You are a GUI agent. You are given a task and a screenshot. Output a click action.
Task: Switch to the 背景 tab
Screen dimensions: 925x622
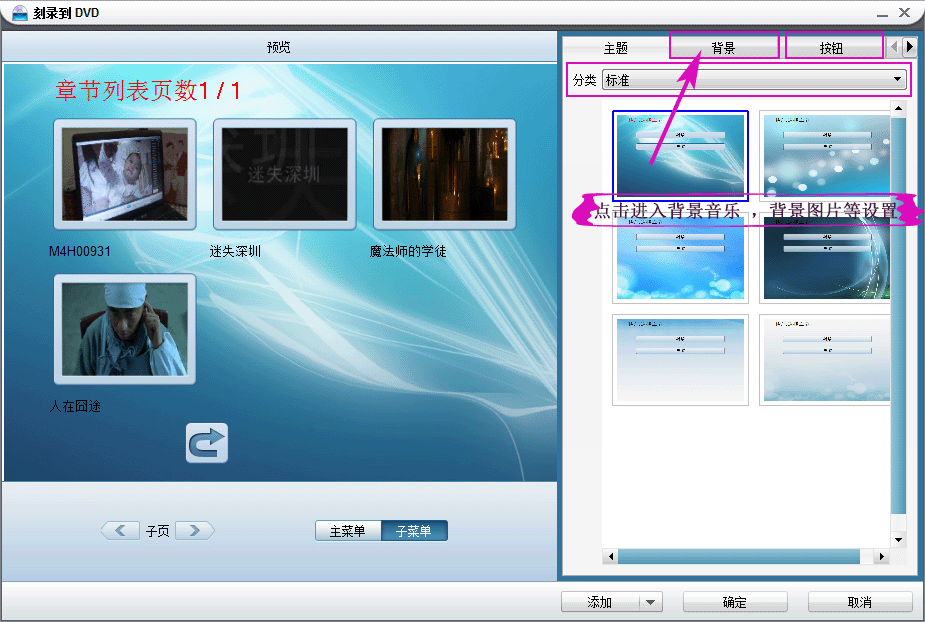click(722, 45)
